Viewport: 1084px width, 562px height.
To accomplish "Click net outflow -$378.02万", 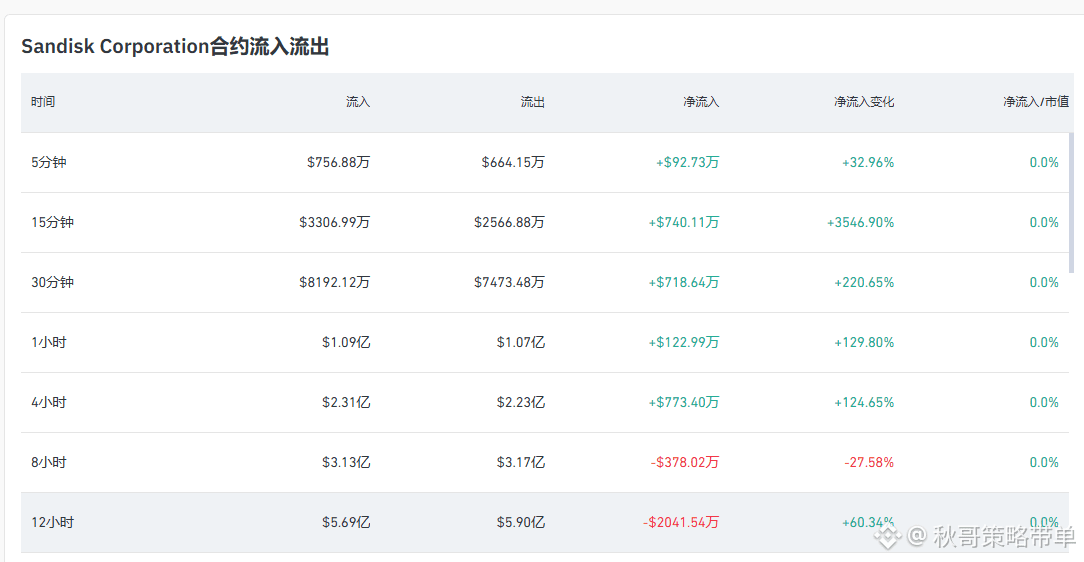I will pyautogui.click(x=685, y=463).
